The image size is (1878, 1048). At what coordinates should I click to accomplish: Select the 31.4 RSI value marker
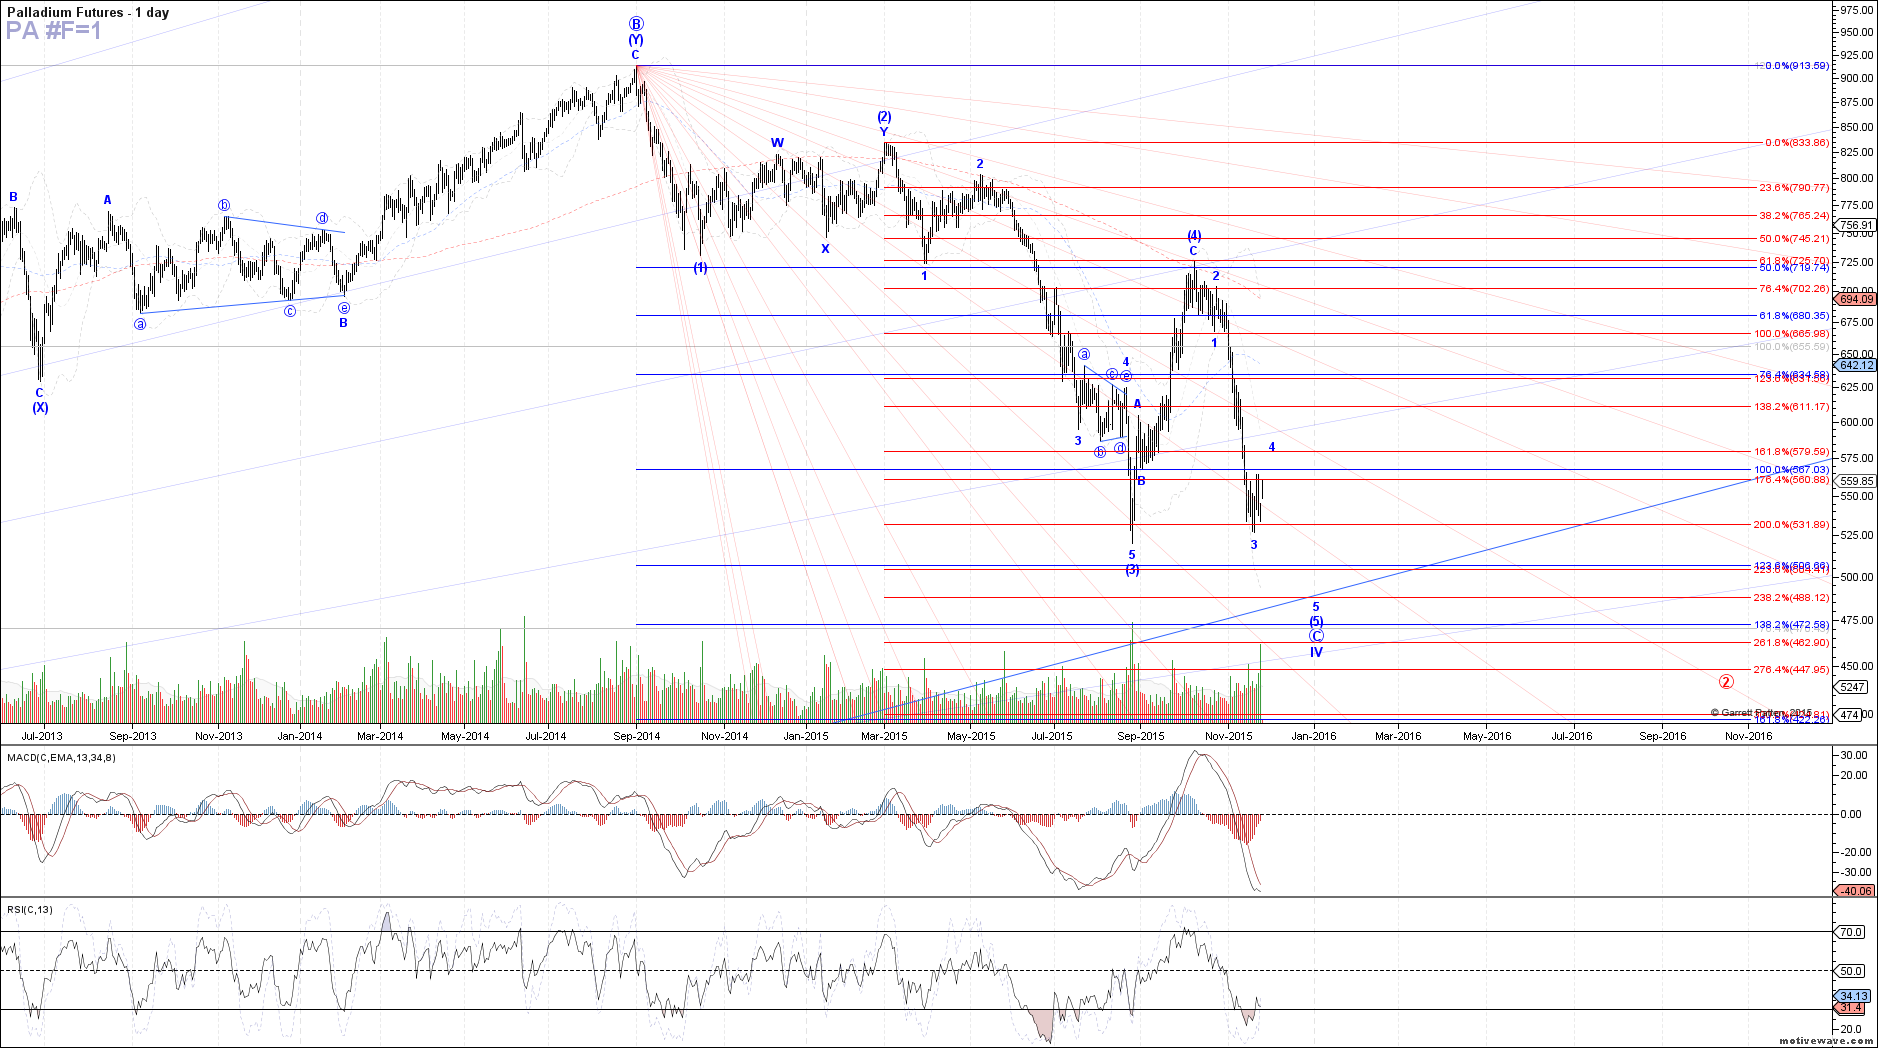pos(1850,1008)
